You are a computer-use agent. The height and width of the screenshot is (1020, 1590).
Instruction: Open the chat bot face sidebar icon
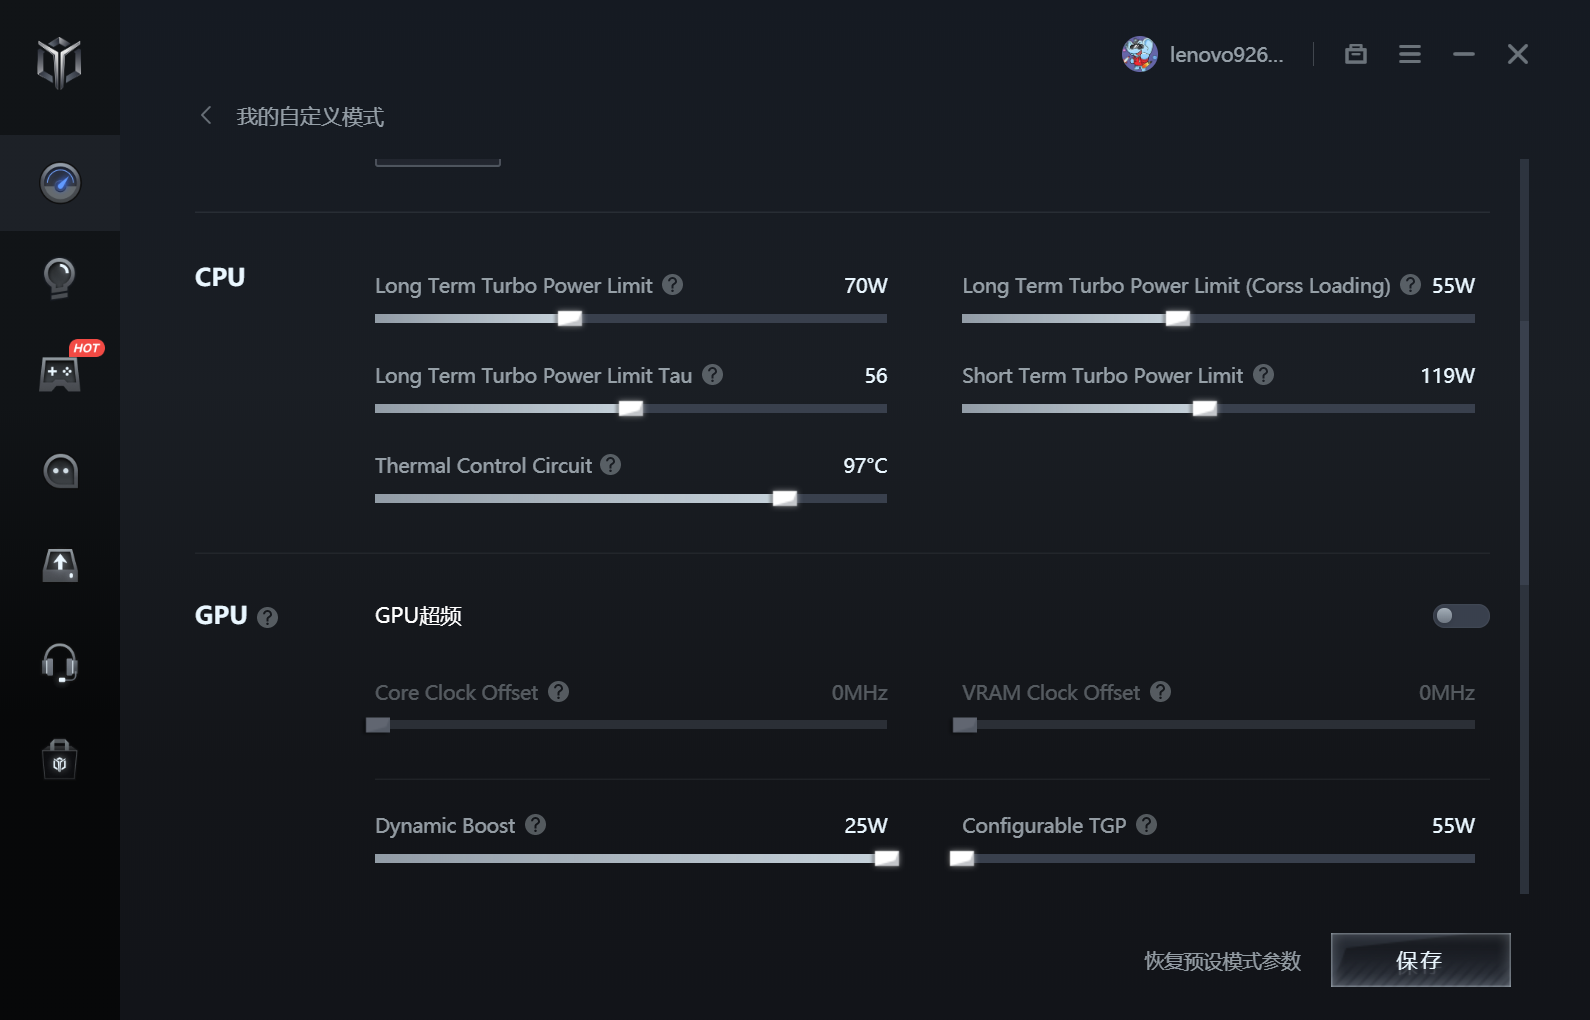click(60, 470)
